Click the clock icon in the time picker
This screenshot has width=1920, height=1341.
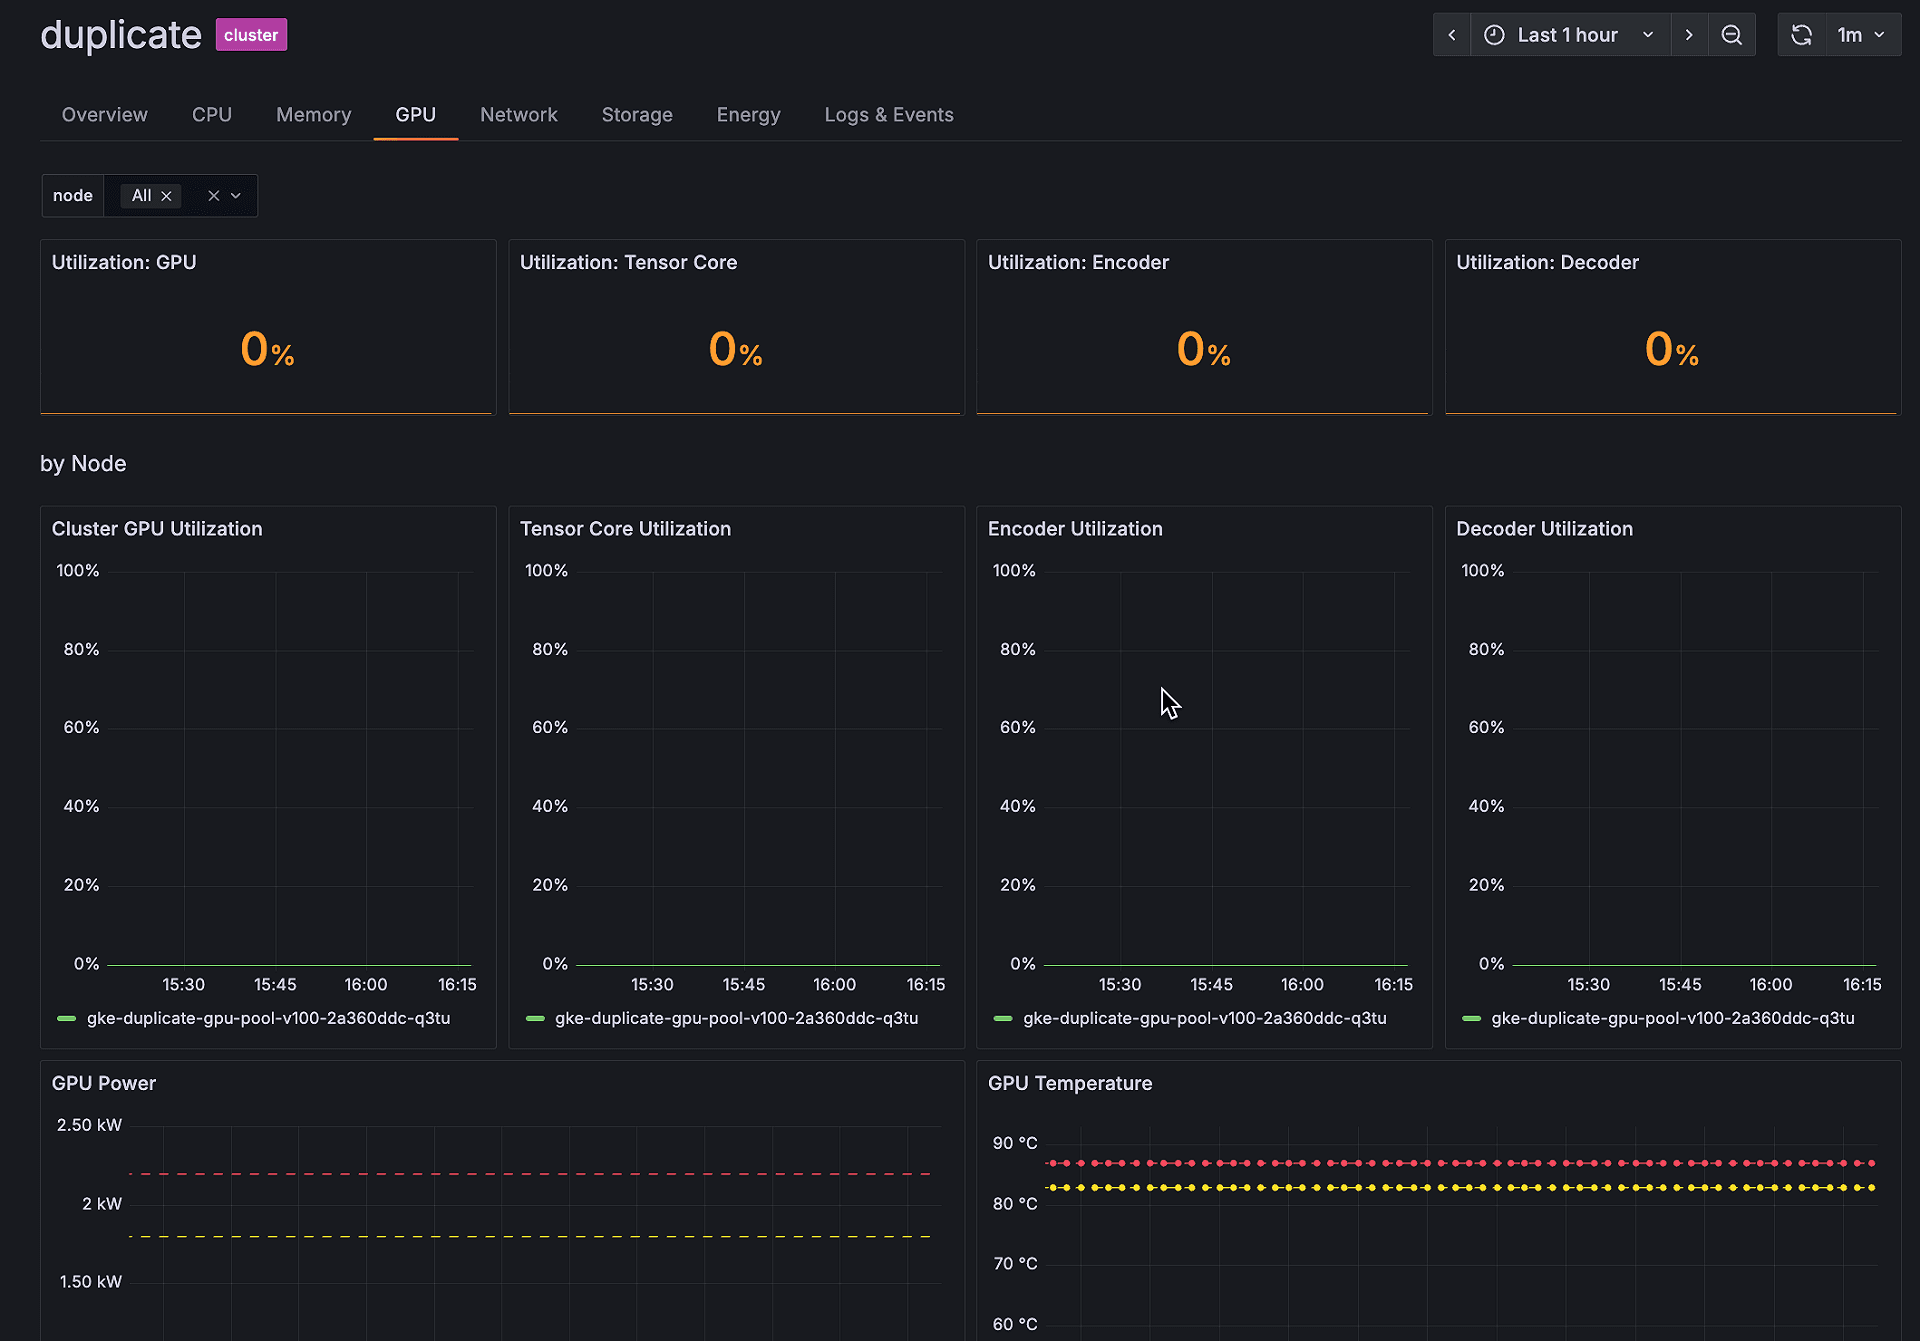(1494, 34)
